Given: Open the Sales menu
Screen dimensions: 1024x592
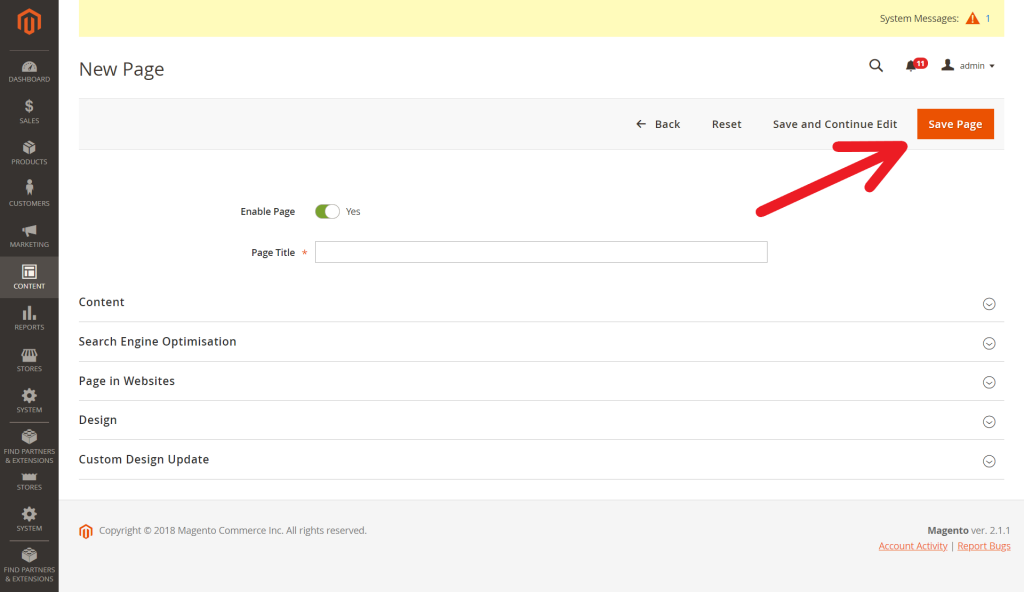Looking at the screenshot, I should [29, 112].
